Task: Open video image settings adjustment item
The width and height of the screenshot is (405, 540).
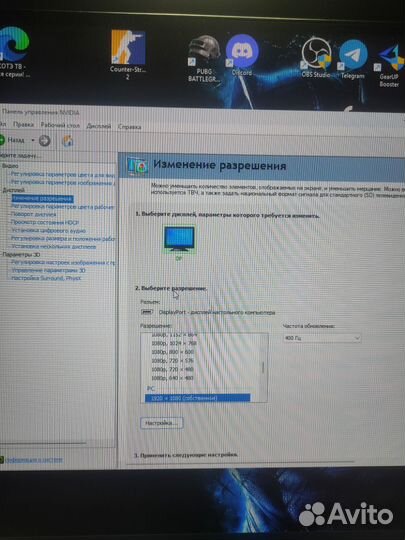Action: point(62,182)
